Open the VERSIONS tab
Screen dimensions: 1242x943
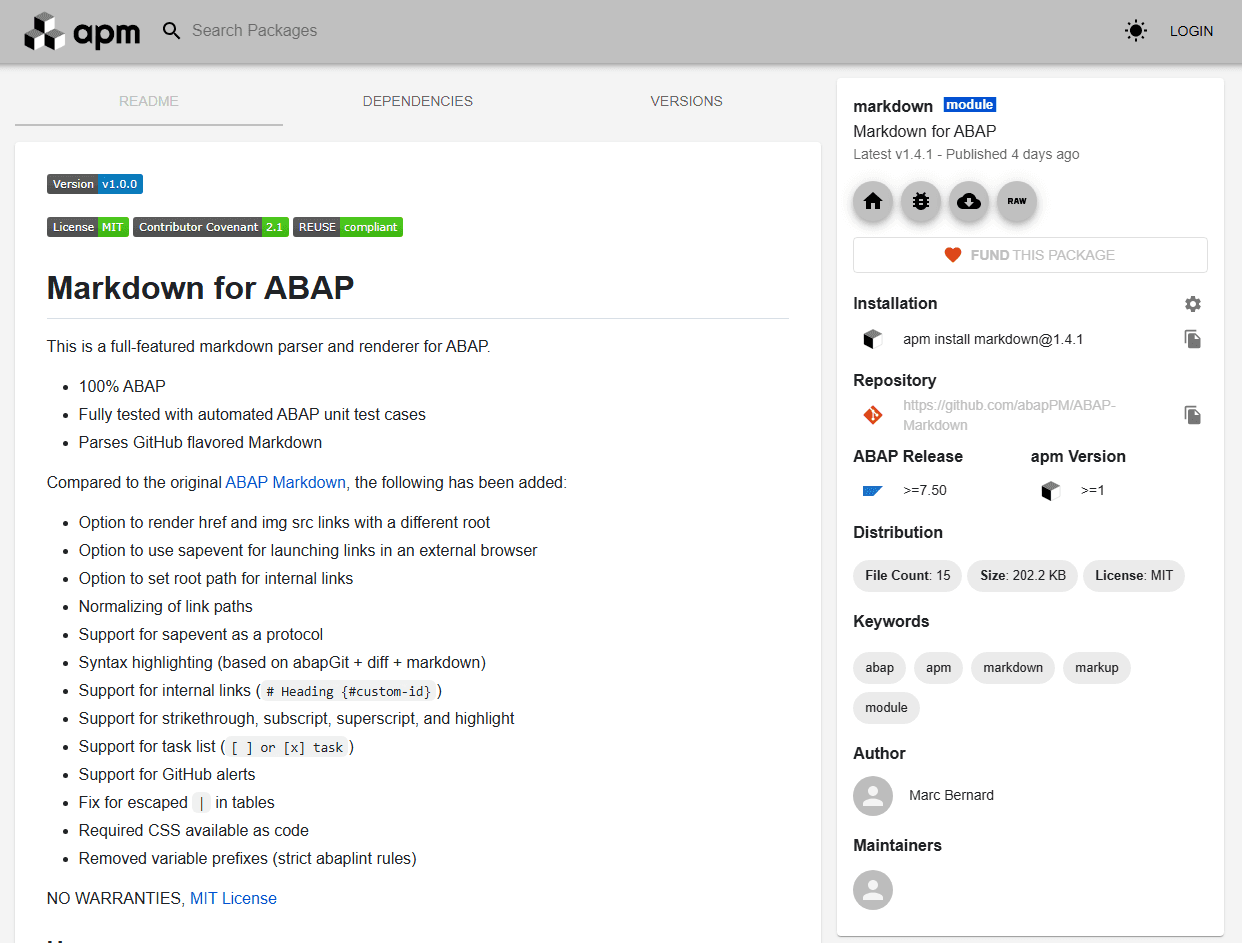click(686, 101)
